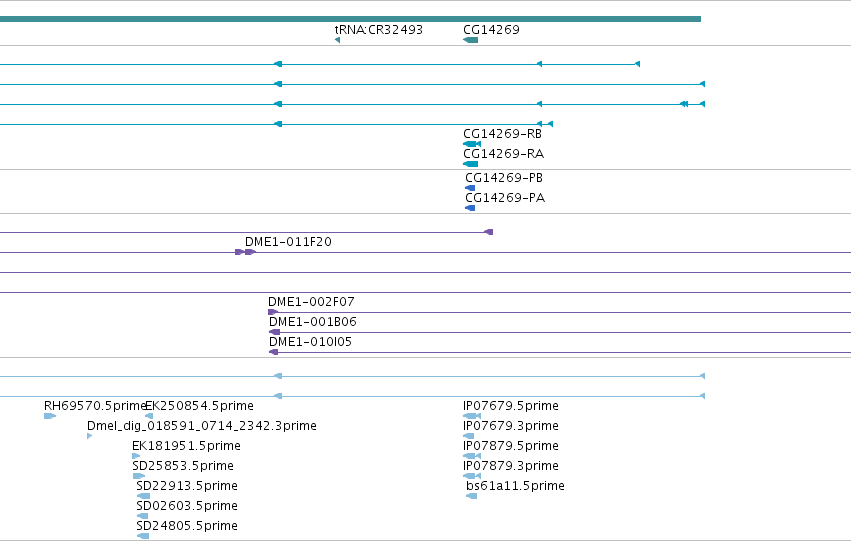Select the EK181951.5prime EST glyph

136,456
